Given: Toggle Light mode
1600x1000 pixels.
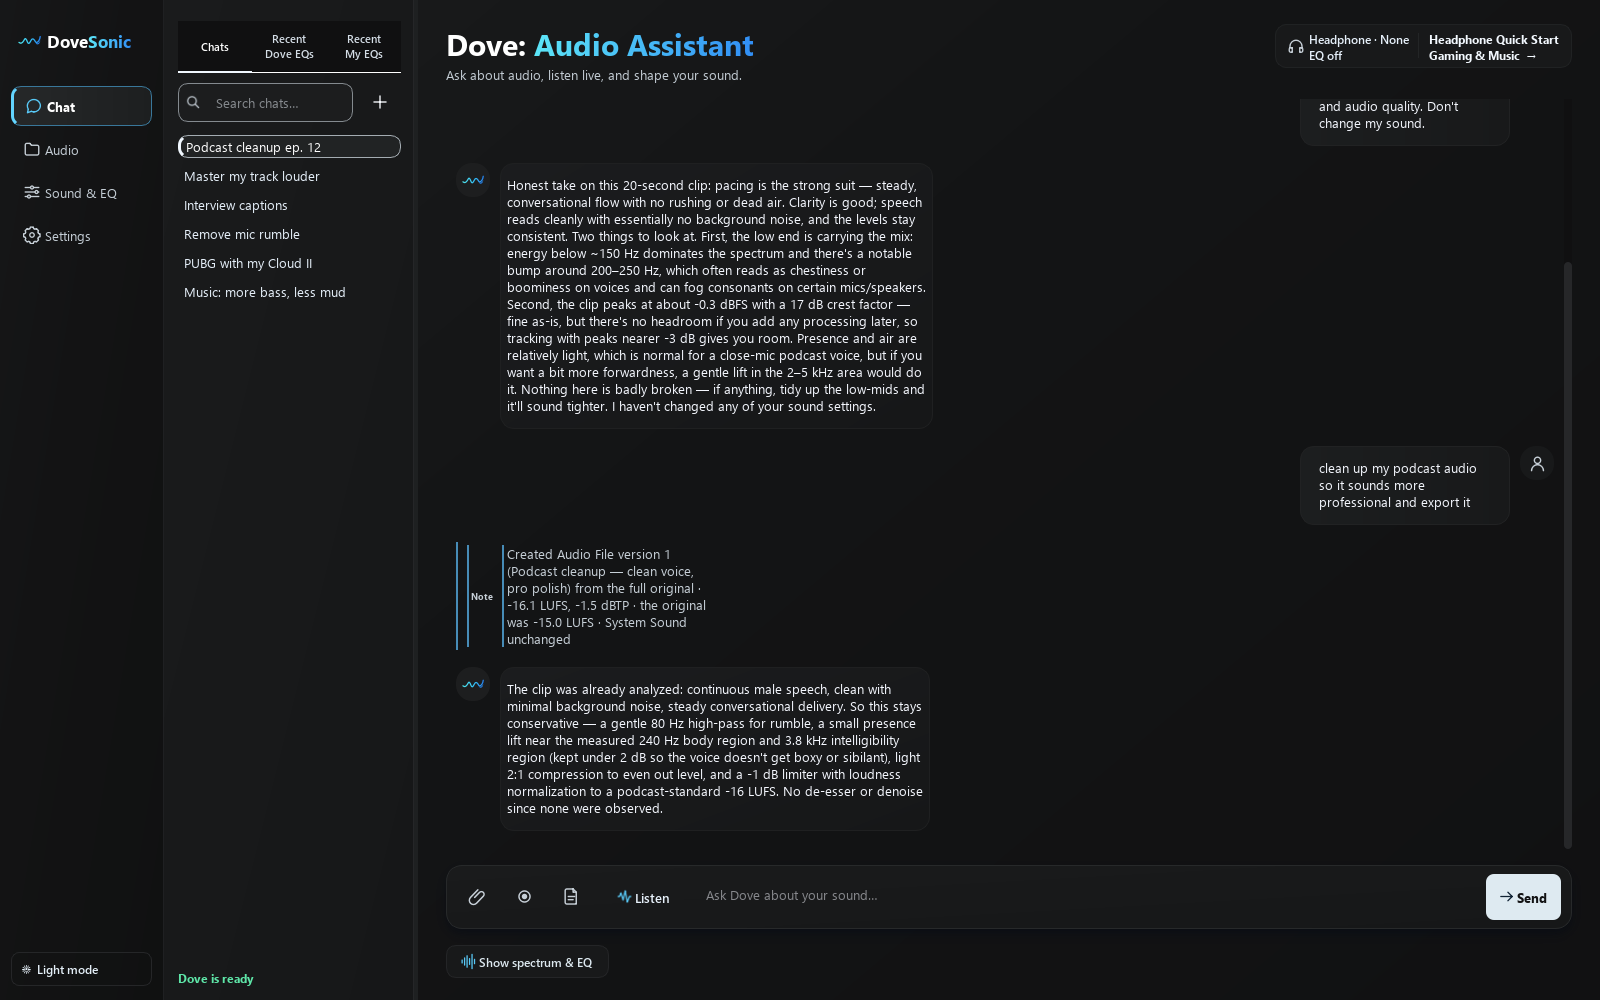Looking at the screenshot, I should coord(82,969).
